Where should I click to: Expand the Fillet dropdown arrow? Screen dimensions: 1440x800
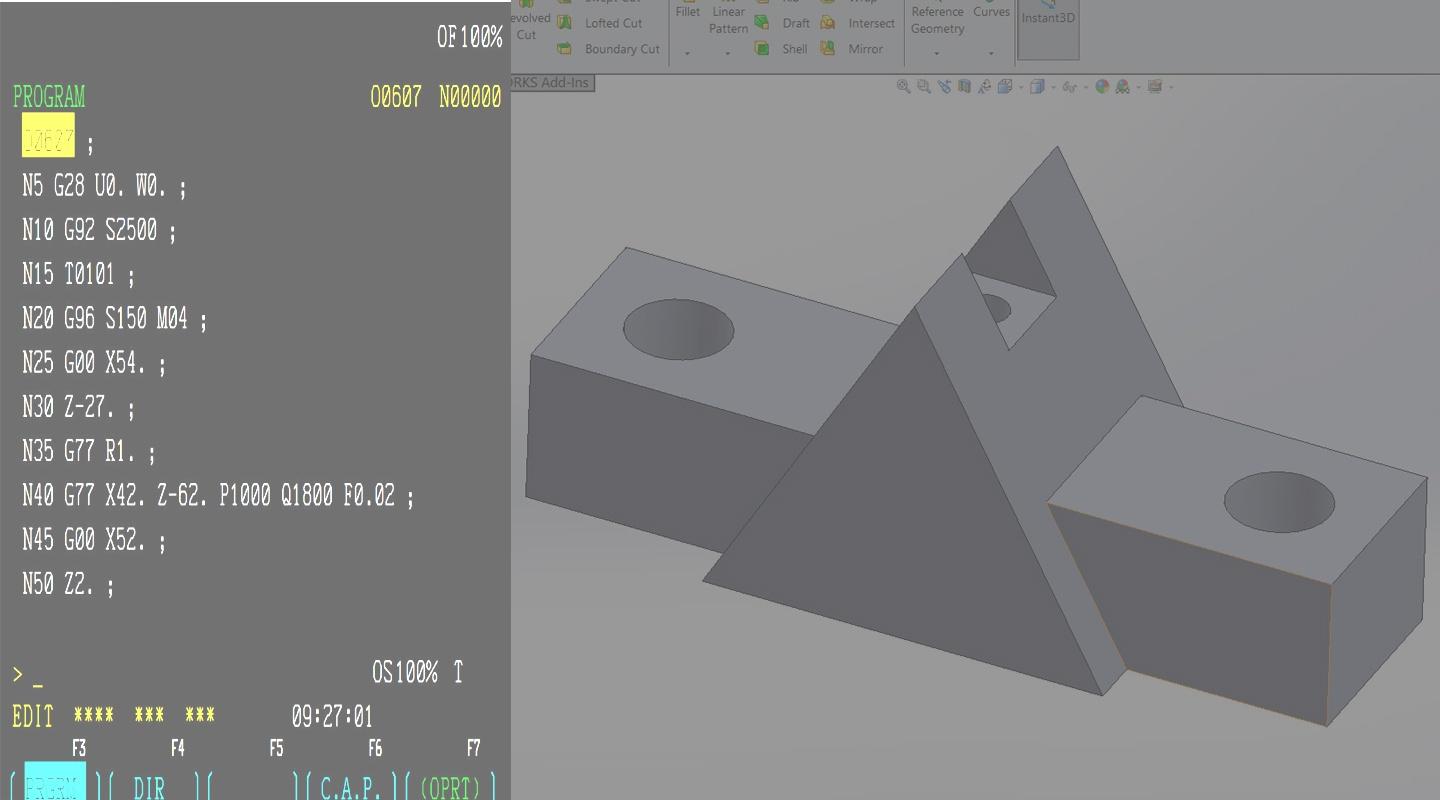click(687, 53)
